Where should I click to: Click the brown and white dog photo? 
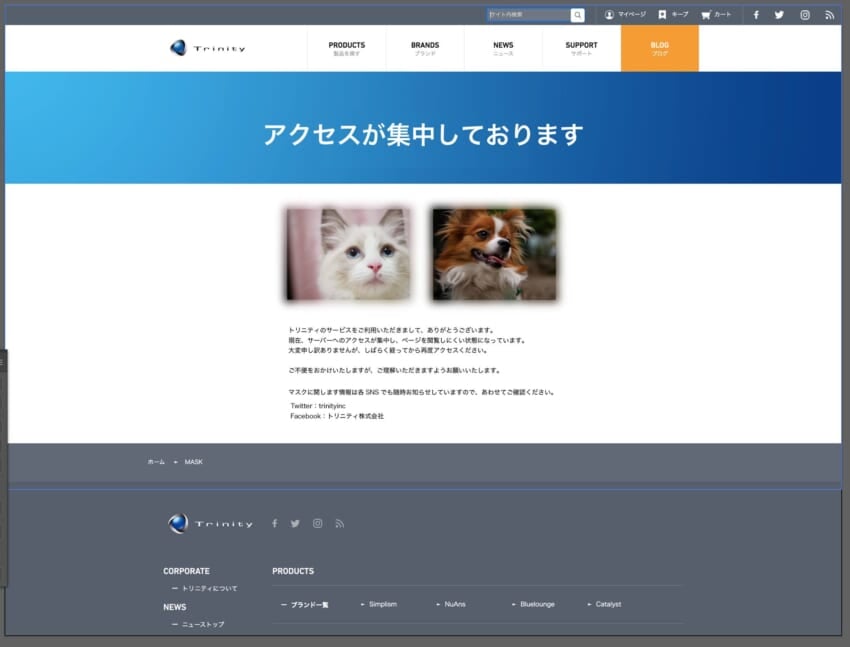494,254
